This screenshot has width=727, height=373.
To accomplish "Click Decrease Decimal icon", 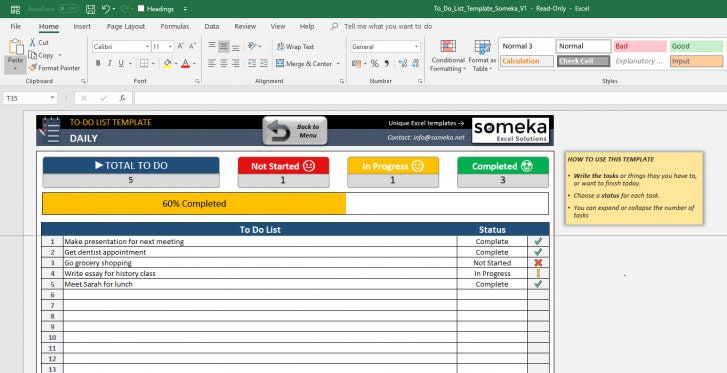I will (415, 64).
